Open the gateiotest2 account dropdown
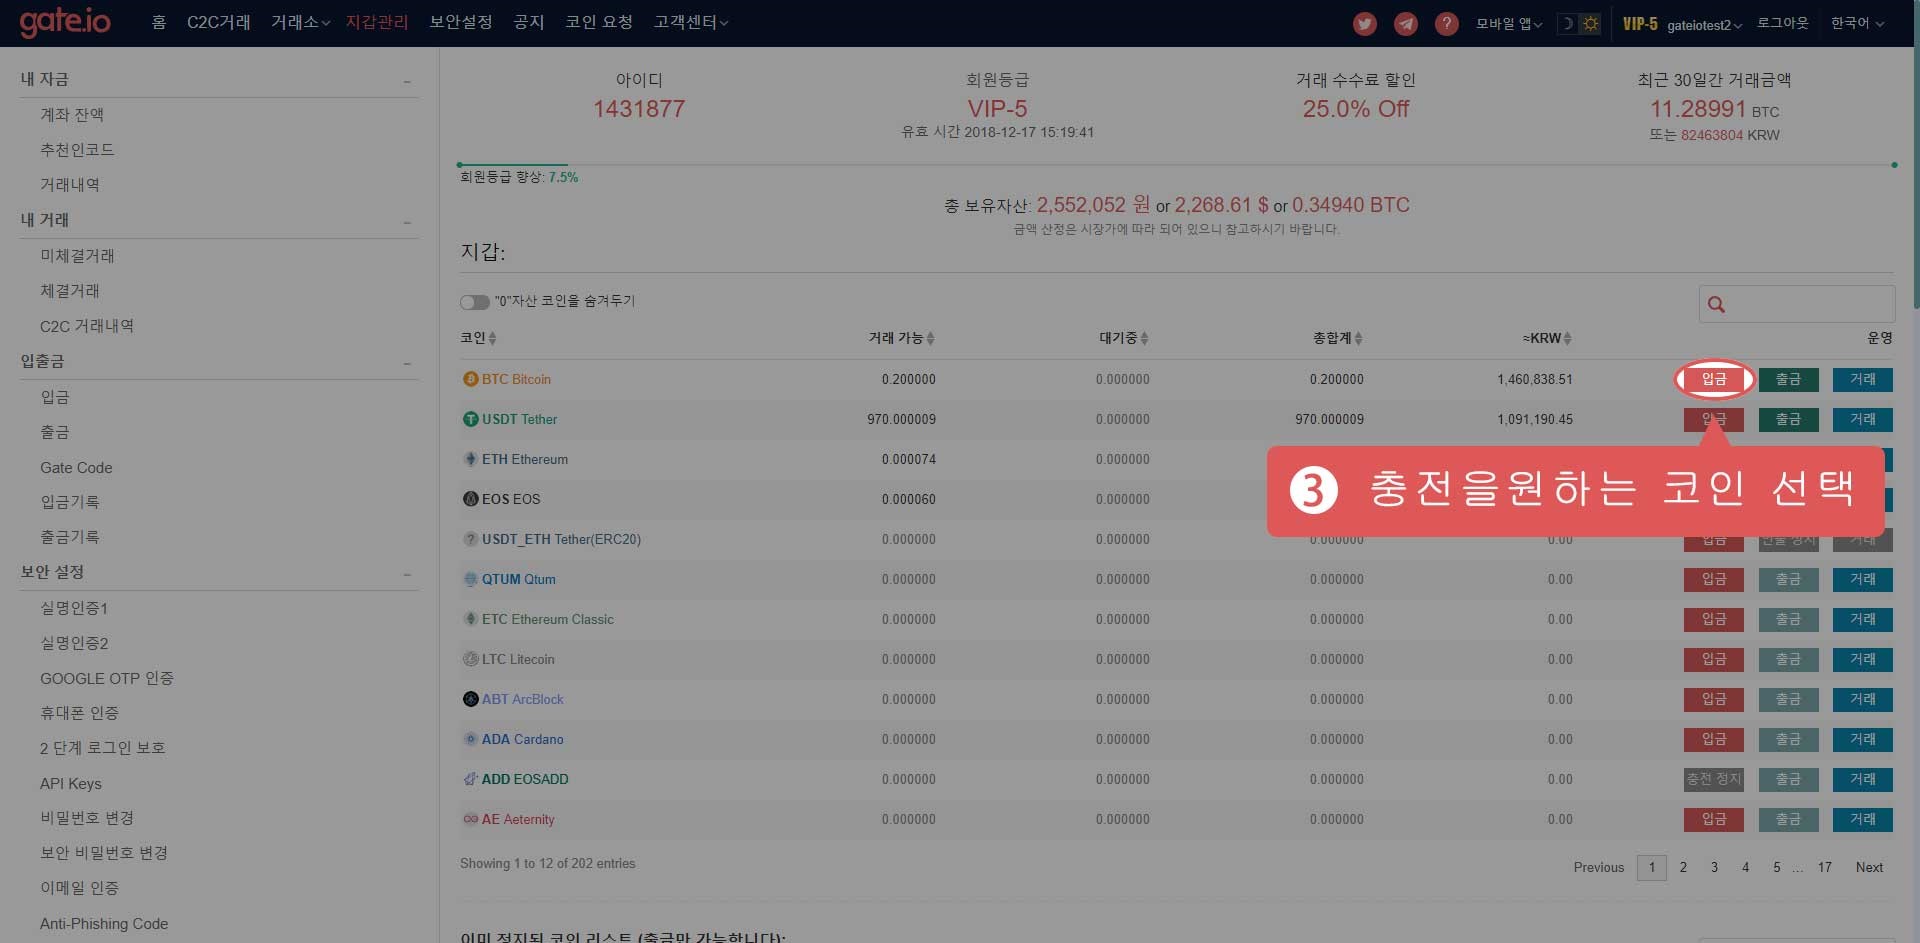The width and height of the screenshot is (1920, 943). click(x=1704, y=25)
